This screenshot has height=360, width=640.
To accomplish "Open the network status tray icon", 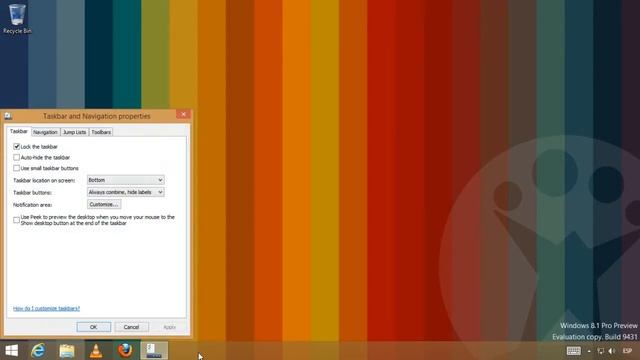I will pyautogui.click(x=600, y=351).
